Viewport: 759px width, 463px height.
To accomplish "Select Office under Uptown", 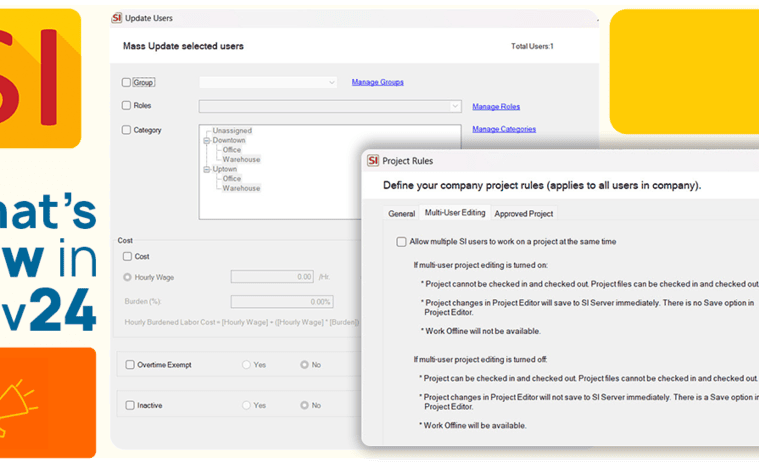I will [232, 179].
